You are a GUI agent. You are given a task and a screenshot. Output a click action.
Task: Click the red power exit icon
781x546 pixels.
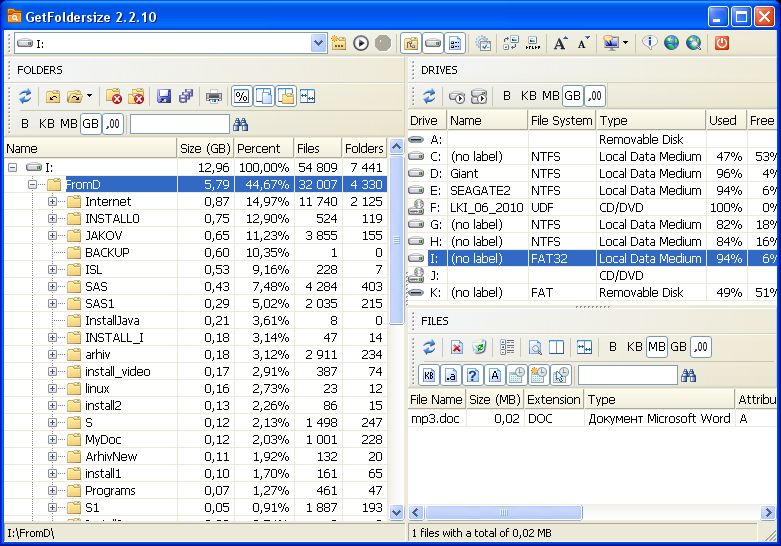pyautogui.click(x=721, y=43)
